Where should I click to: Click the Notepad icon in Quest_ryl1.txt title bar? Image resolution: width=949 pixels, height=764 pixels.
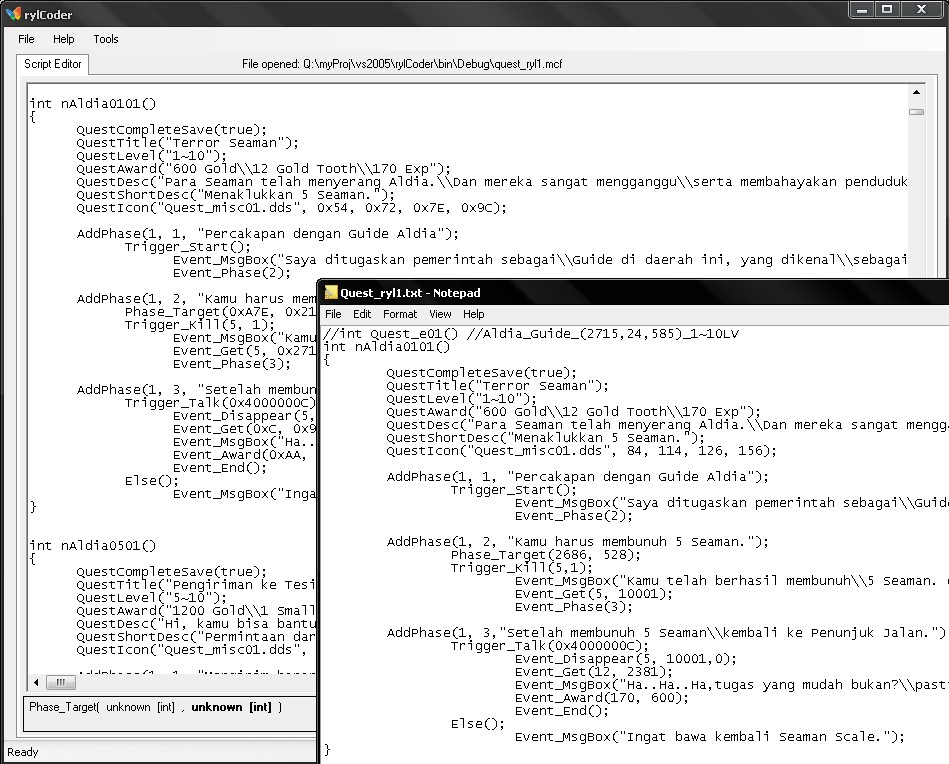331,293
